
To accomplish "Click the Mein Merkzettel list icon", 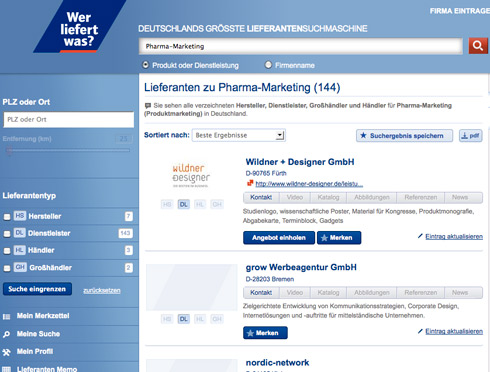I will (x=6, y=316).
